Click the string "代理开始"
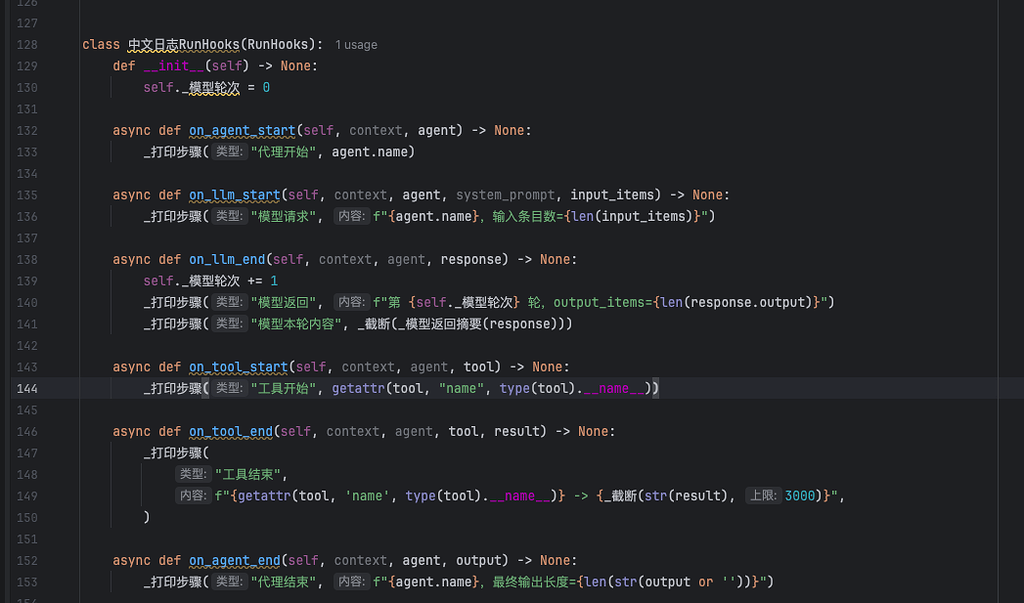This screenshot has height=603, width=1024. click(x=283, y=152)
